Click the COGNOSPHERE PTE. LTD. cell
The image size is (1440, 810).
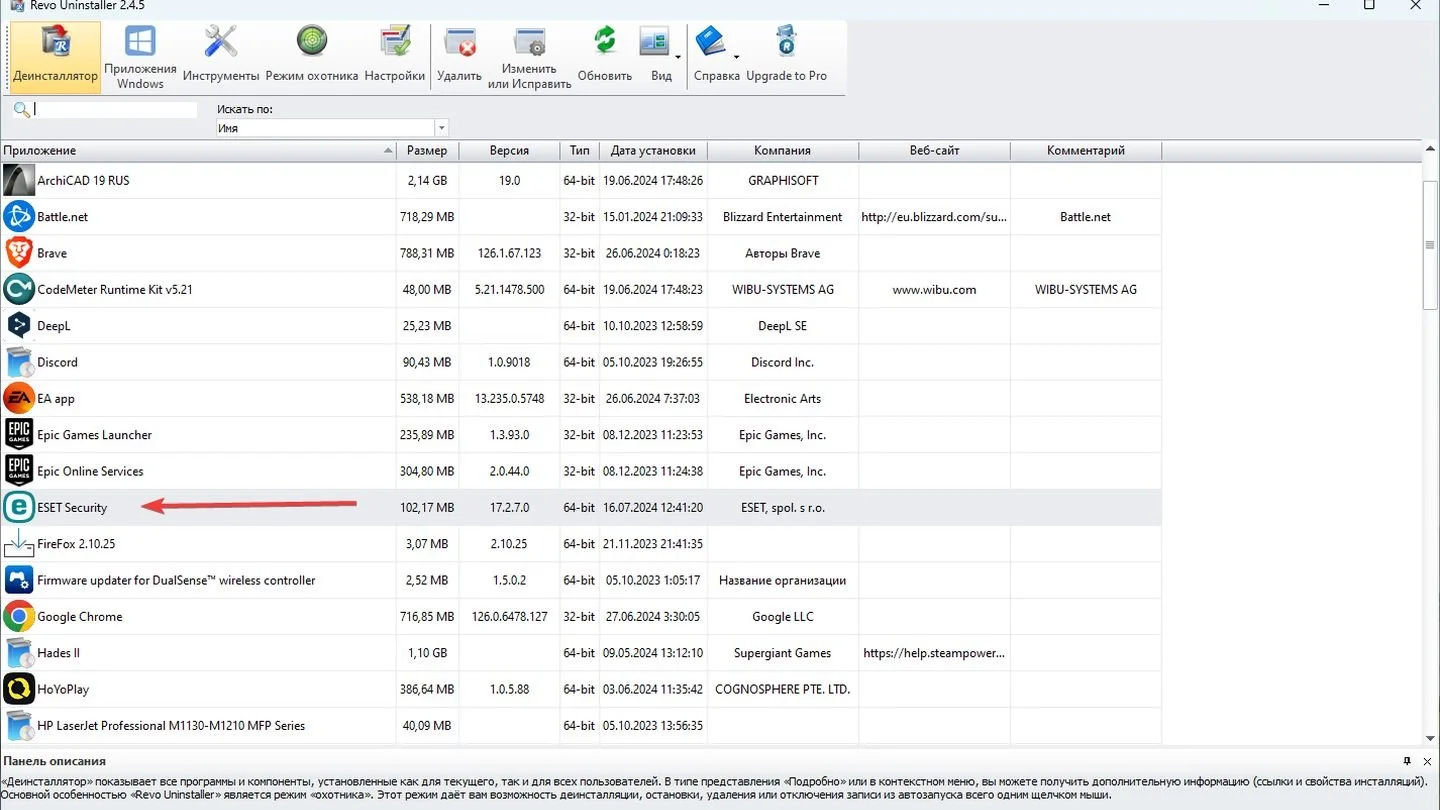click(783, 689)
